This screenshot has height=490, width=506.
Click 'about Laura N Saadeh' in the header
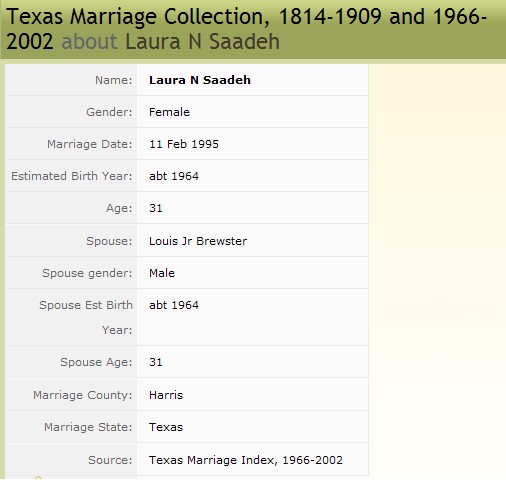(171, 42)
